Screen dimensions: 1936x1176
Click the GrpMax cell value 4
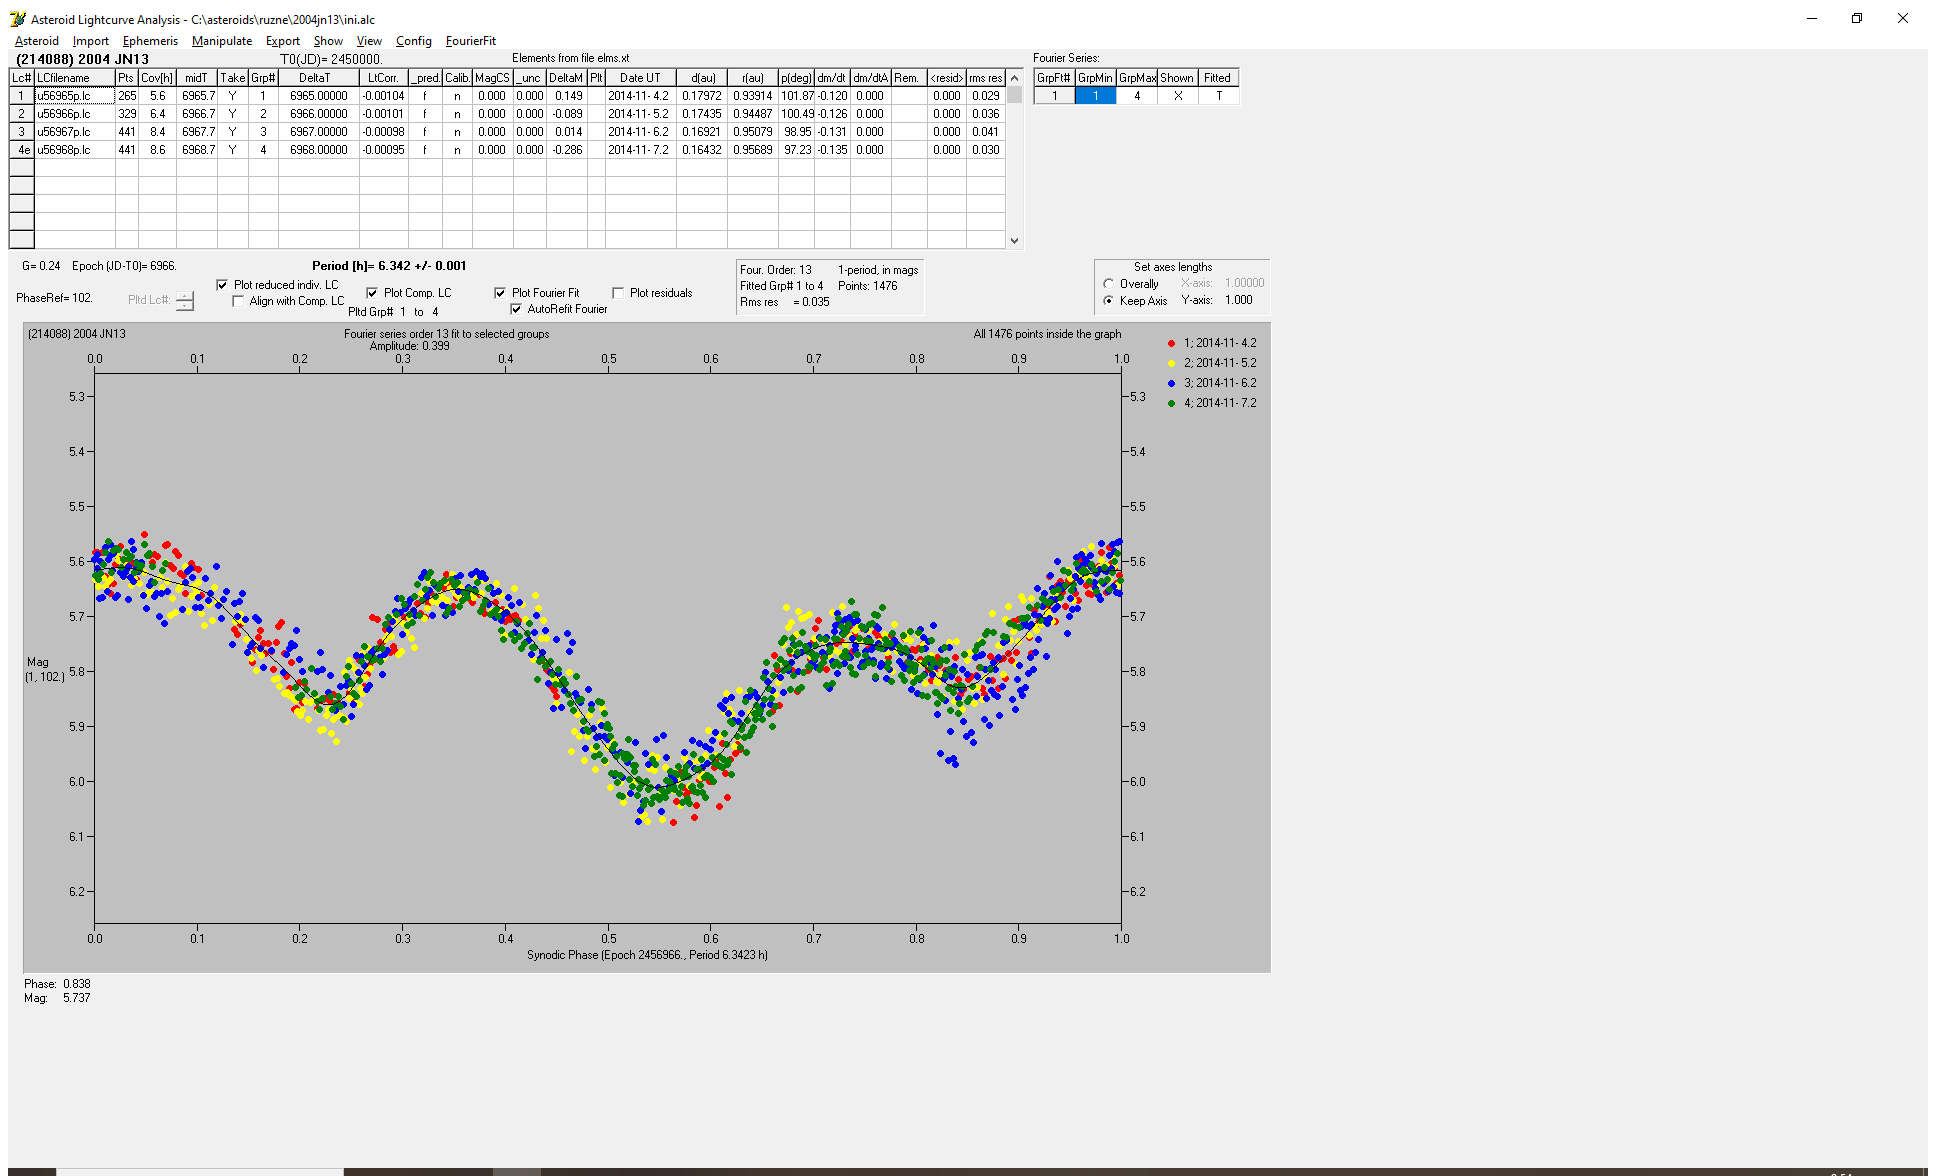pos(1137,96)
